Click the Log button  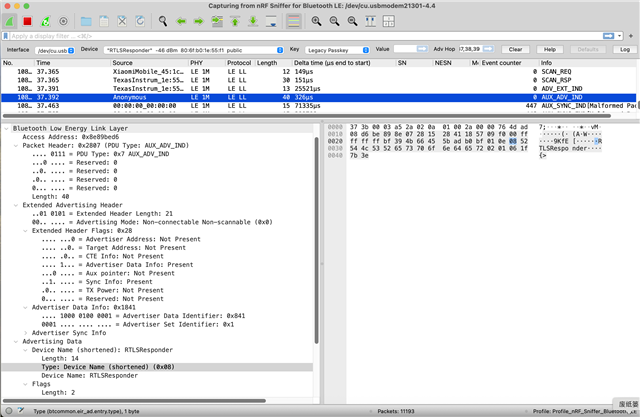624,49
